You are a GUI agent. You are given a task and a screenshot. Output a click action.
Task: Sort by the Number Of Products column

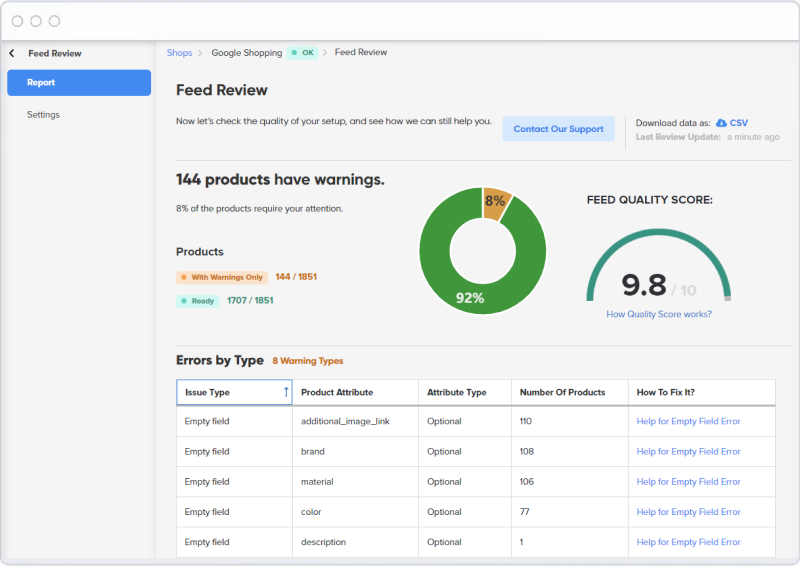562,392
